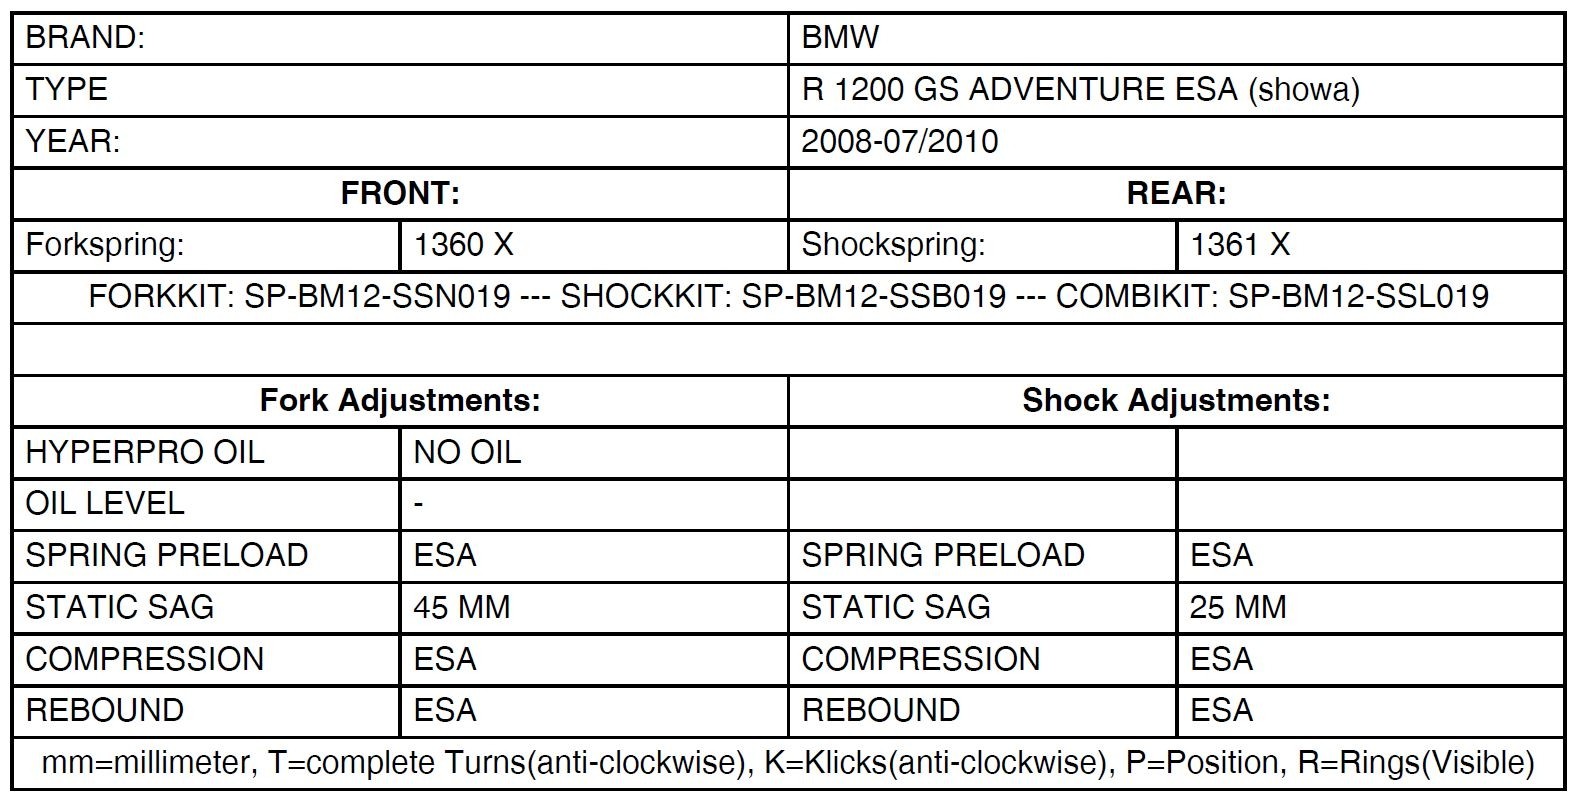
Task: Click the 45 MM static sag value
Action: [x=461, y=607]
